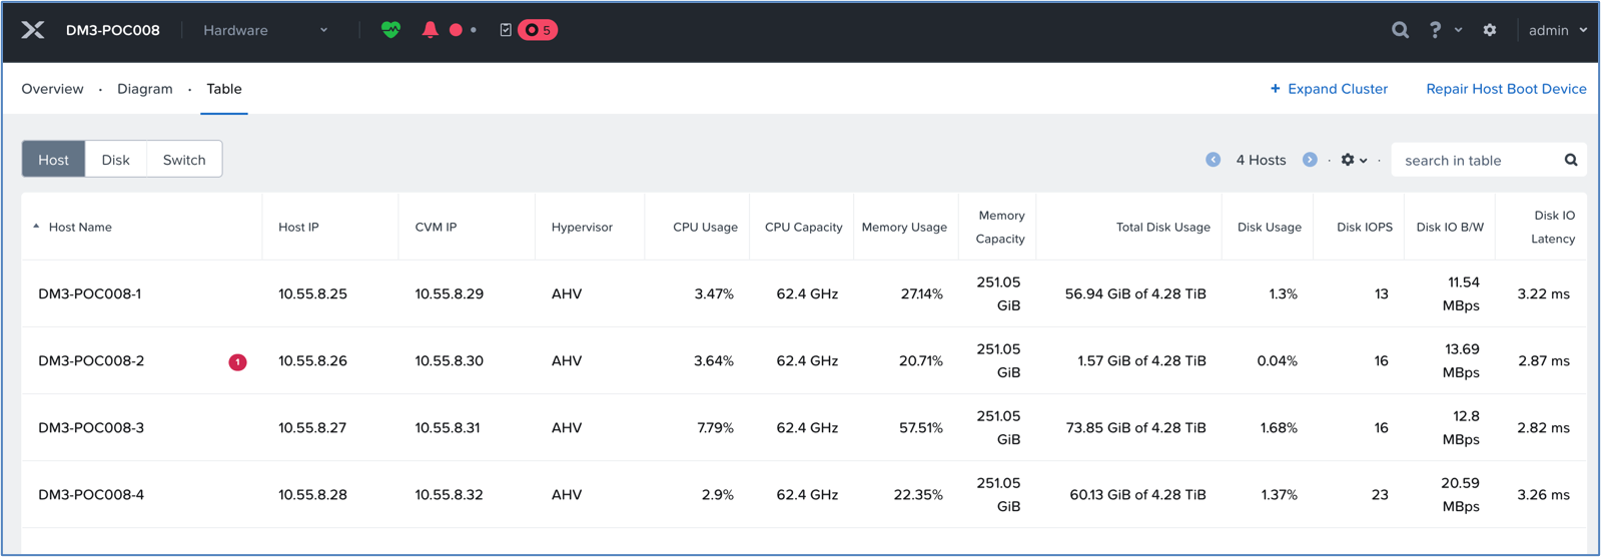
Task: Switch to the Overview tab
Action: click(53, 89)
